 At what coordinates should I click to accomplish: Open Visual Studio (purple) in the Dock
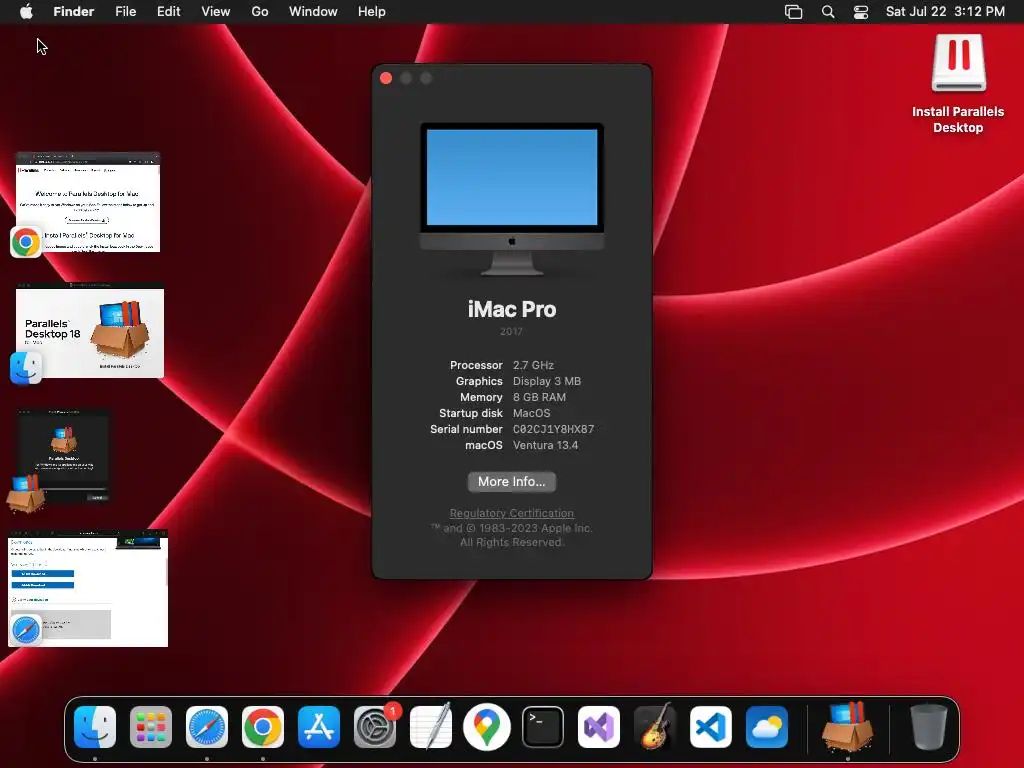point(599,727)
